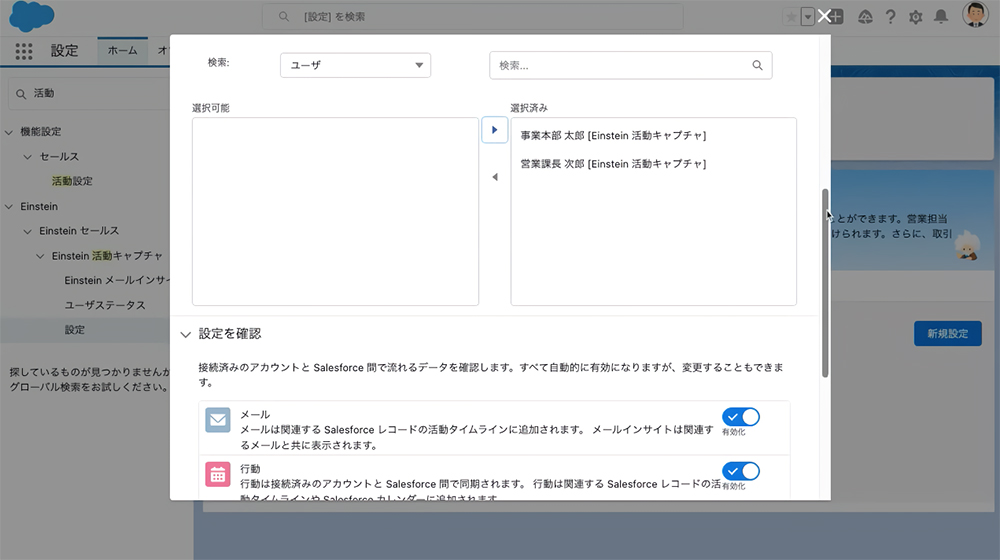This screenshot has height=560, width=1000.
Task: Move selection left with the arrow button
Action: click(x=494, y=177)
